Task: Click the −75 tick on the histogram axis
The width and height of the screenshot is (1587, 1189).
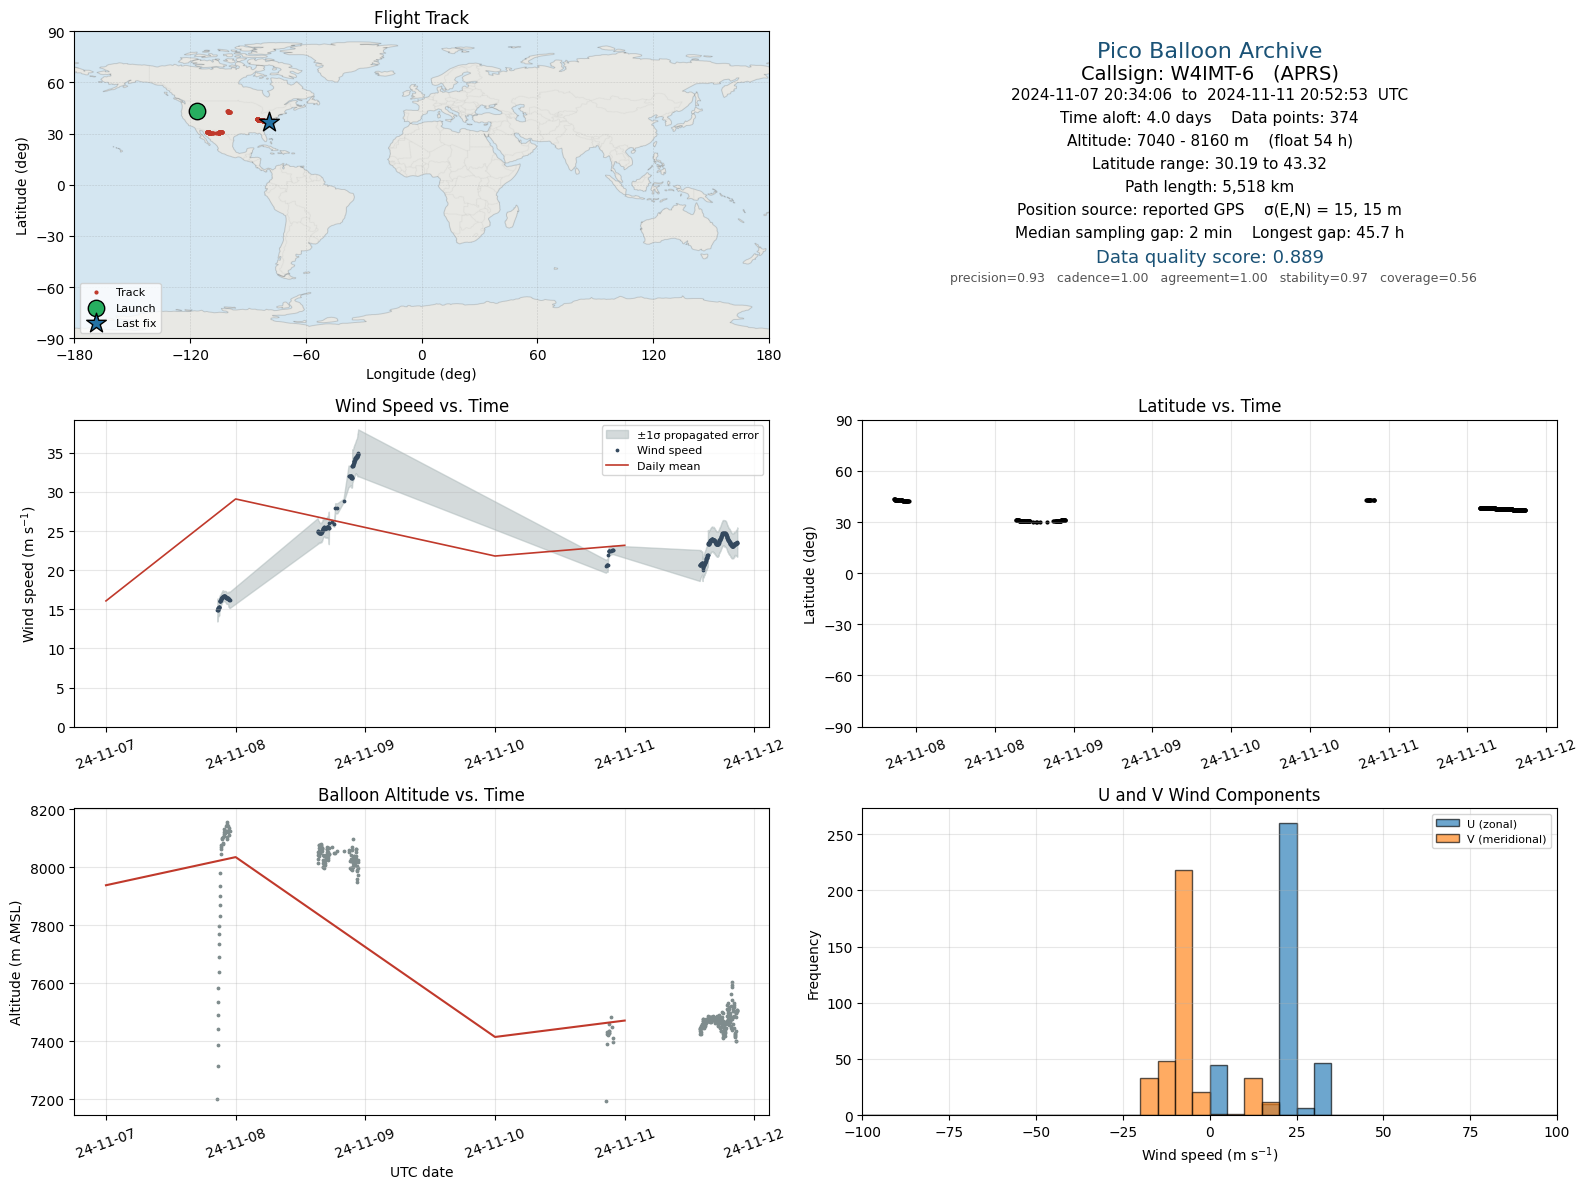Action: click(949, 1132)
